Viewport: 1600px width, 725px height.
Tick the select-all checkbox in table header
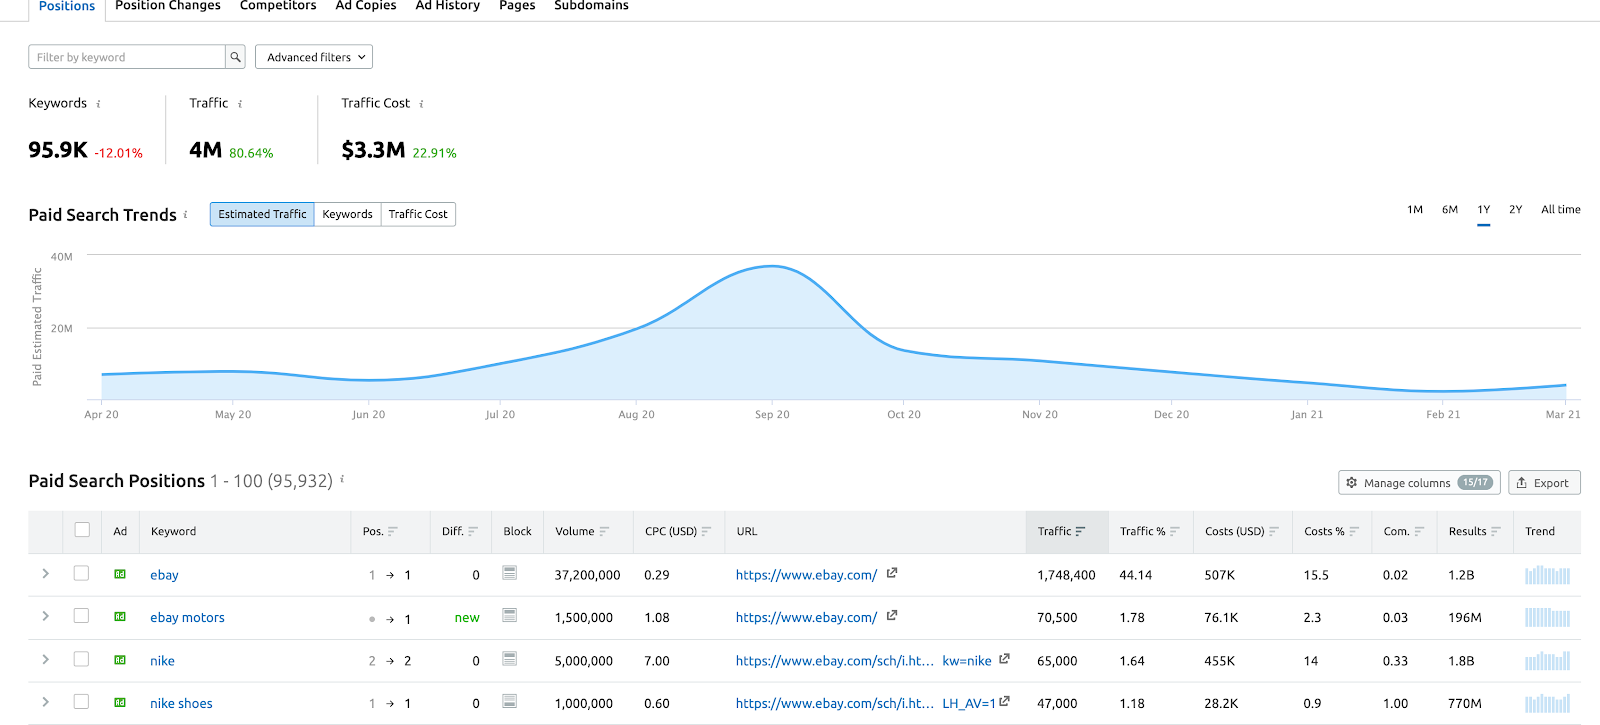[82, 530]
